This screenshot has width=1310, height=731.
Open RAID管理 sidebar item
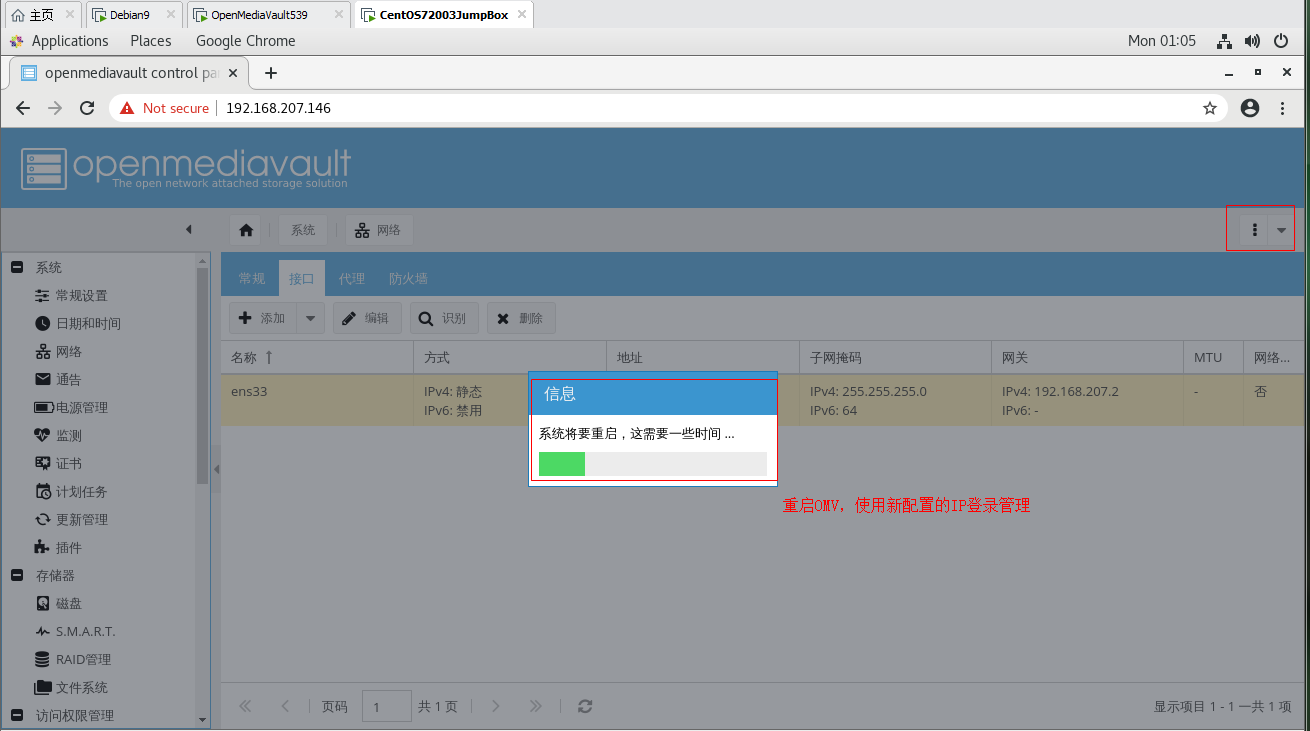(x=72, y=660)
